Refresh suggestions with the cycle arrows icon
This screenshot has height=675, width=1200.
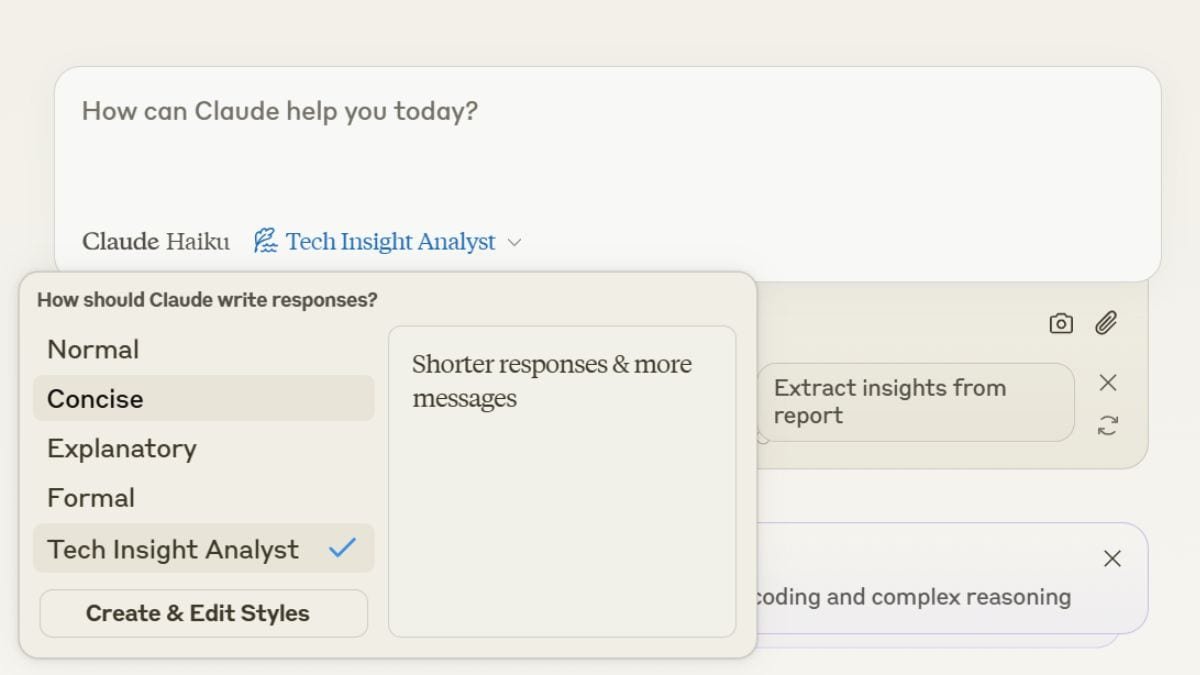pyautogui.click(x=1107, y=426)
